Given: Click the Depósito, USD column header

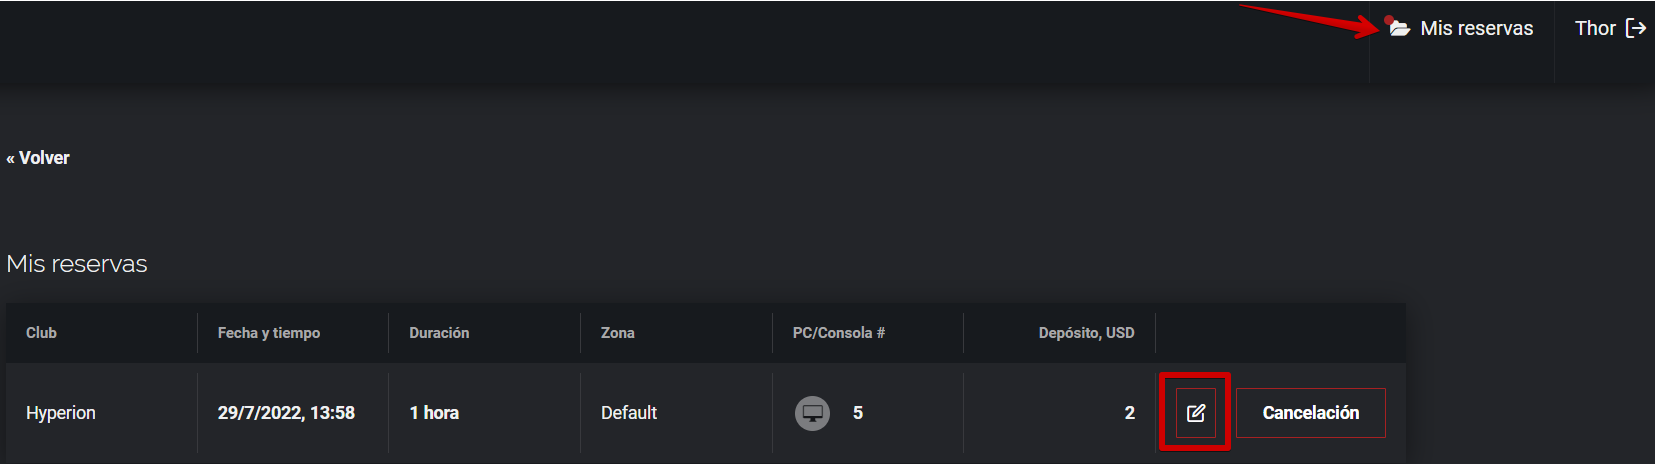Looking at the screenshot, I should pyautogui.click(x=1086, y=333).
